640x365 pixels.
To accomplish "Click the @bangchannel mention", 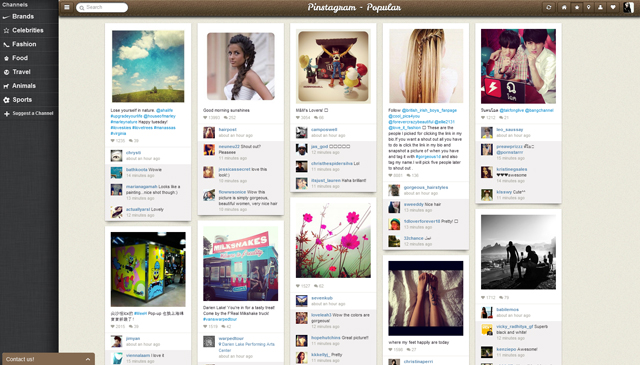I will [x=539, y=110].
